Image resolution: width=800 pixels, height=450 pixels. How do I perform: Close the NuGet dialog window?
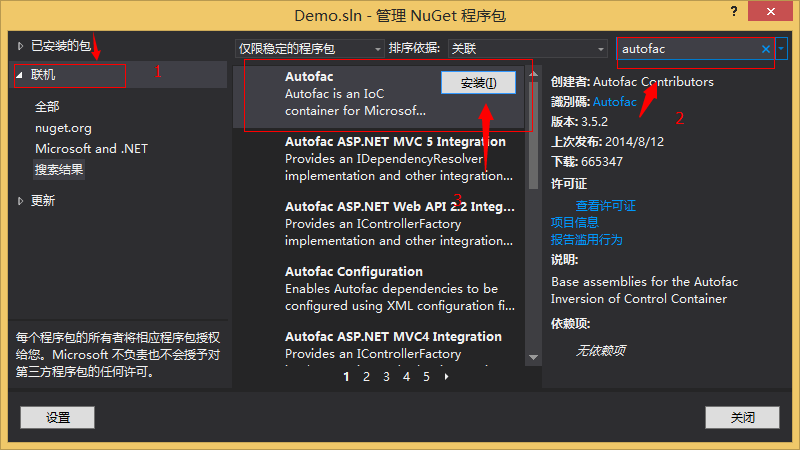[770, 11]
